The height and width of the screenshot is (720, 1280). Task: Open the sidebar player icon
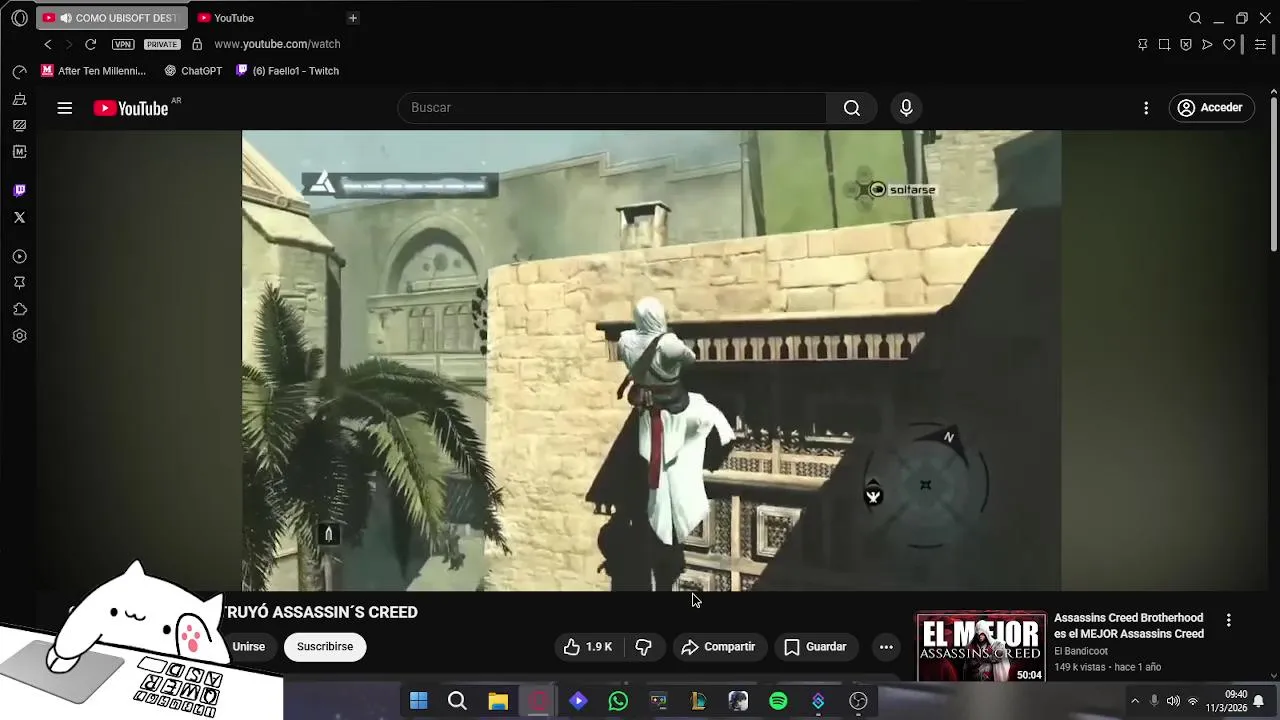pyautogui.click(x=19, y=257)
